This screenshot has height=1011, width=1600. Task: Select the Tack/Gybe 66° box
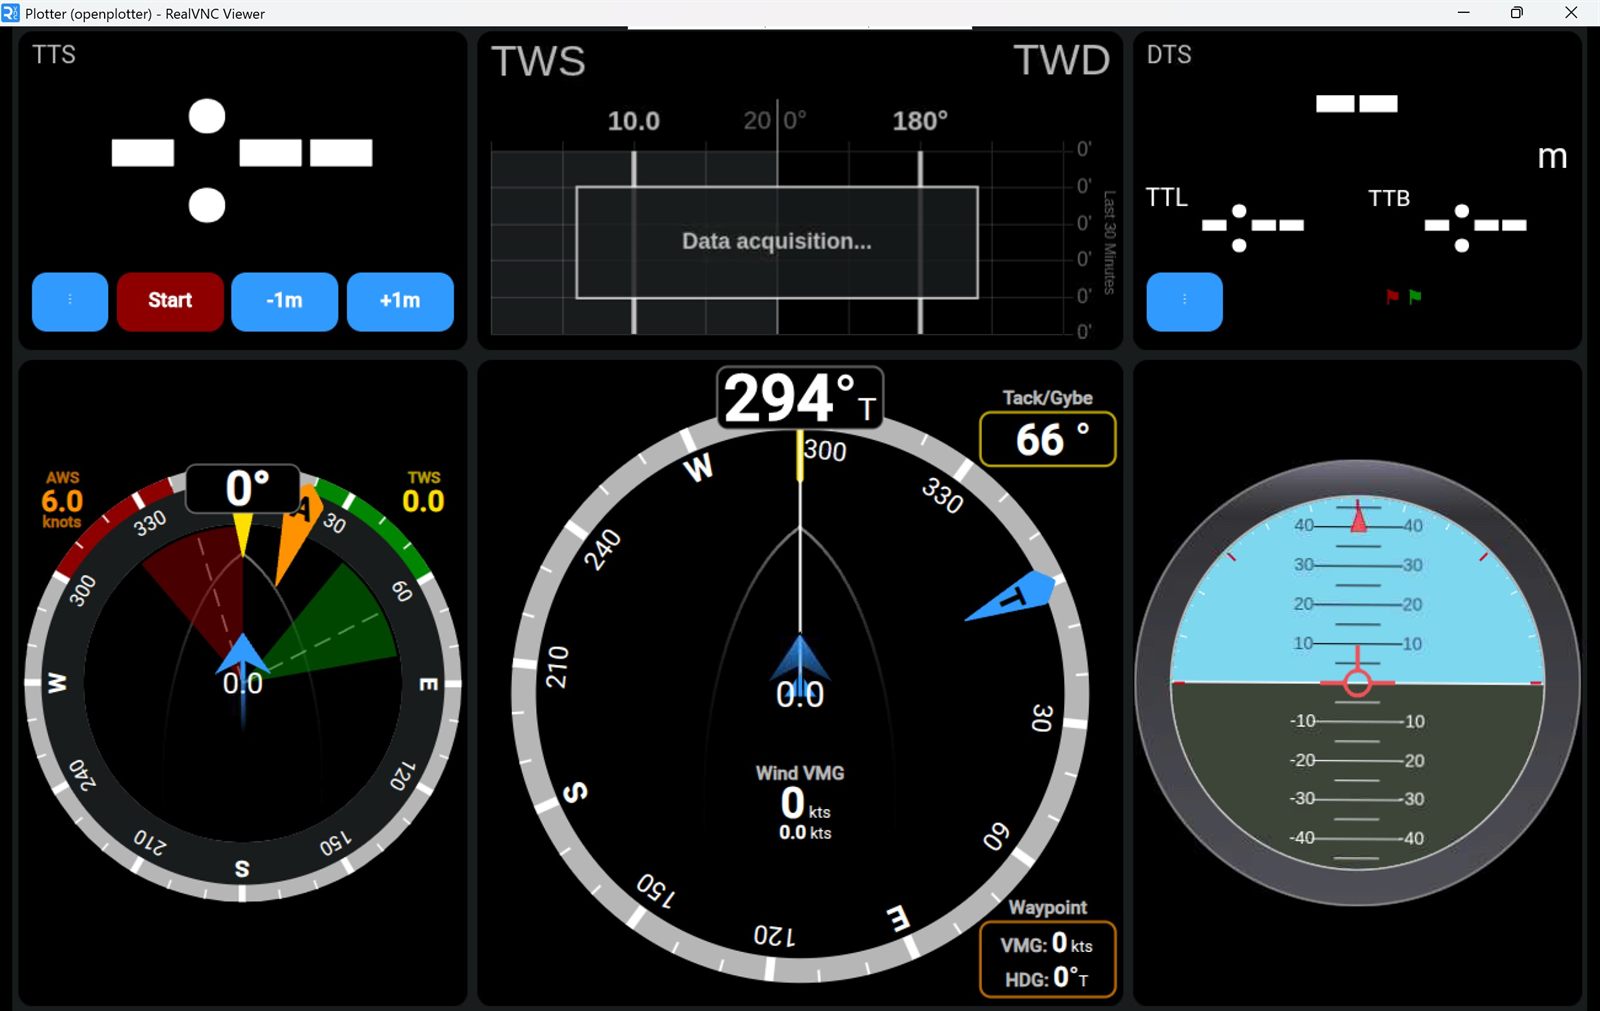tap(1047, 439)
